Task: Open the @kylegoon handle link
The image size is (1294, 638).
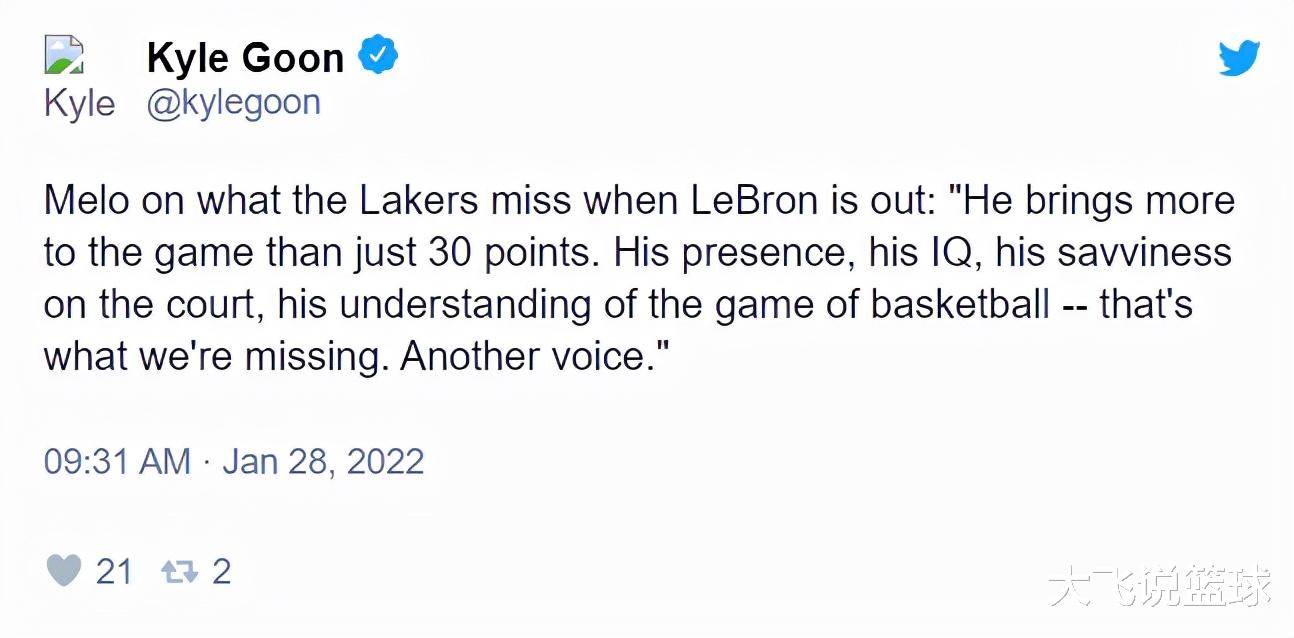Action: 234,102
